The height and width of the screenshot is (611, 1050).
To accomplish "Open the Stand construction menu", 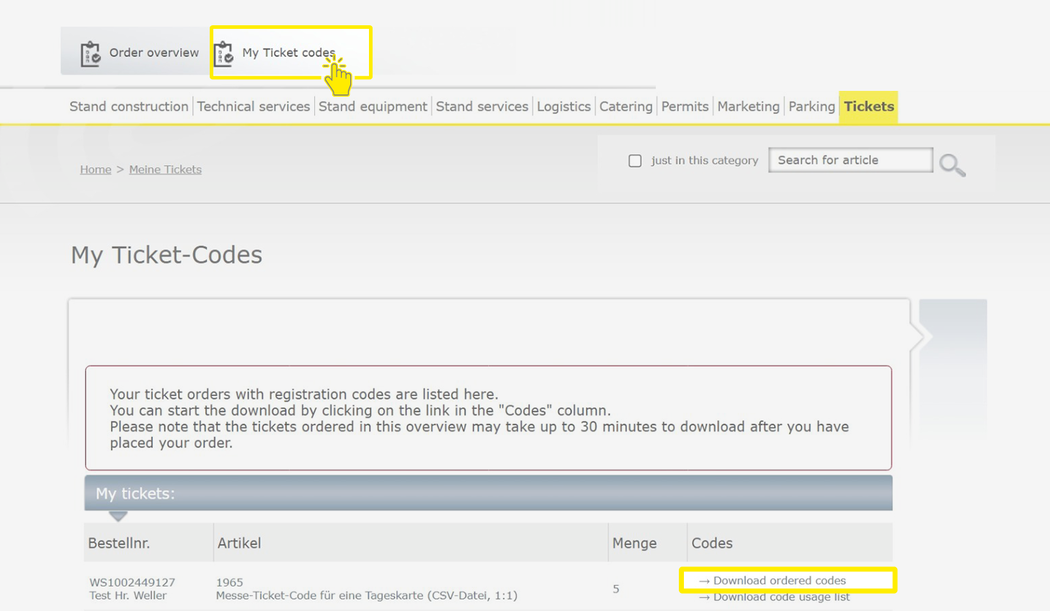I will point(128,107).
